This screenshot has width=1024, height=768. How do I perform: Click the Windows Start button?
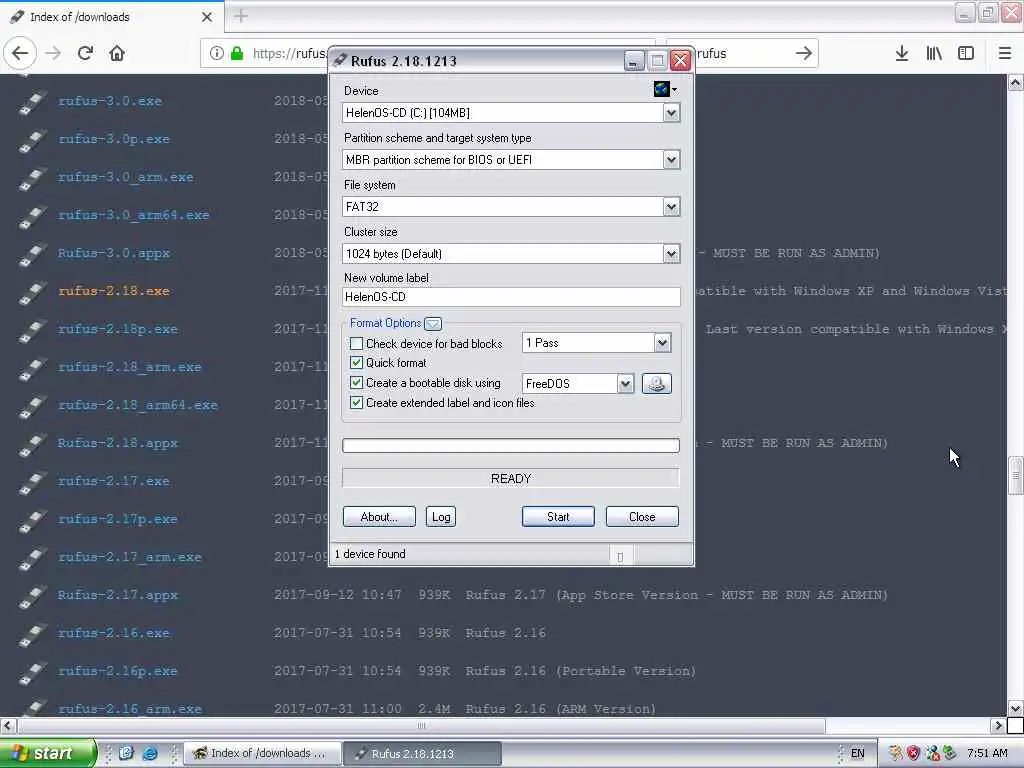click(x=47, y=753)
